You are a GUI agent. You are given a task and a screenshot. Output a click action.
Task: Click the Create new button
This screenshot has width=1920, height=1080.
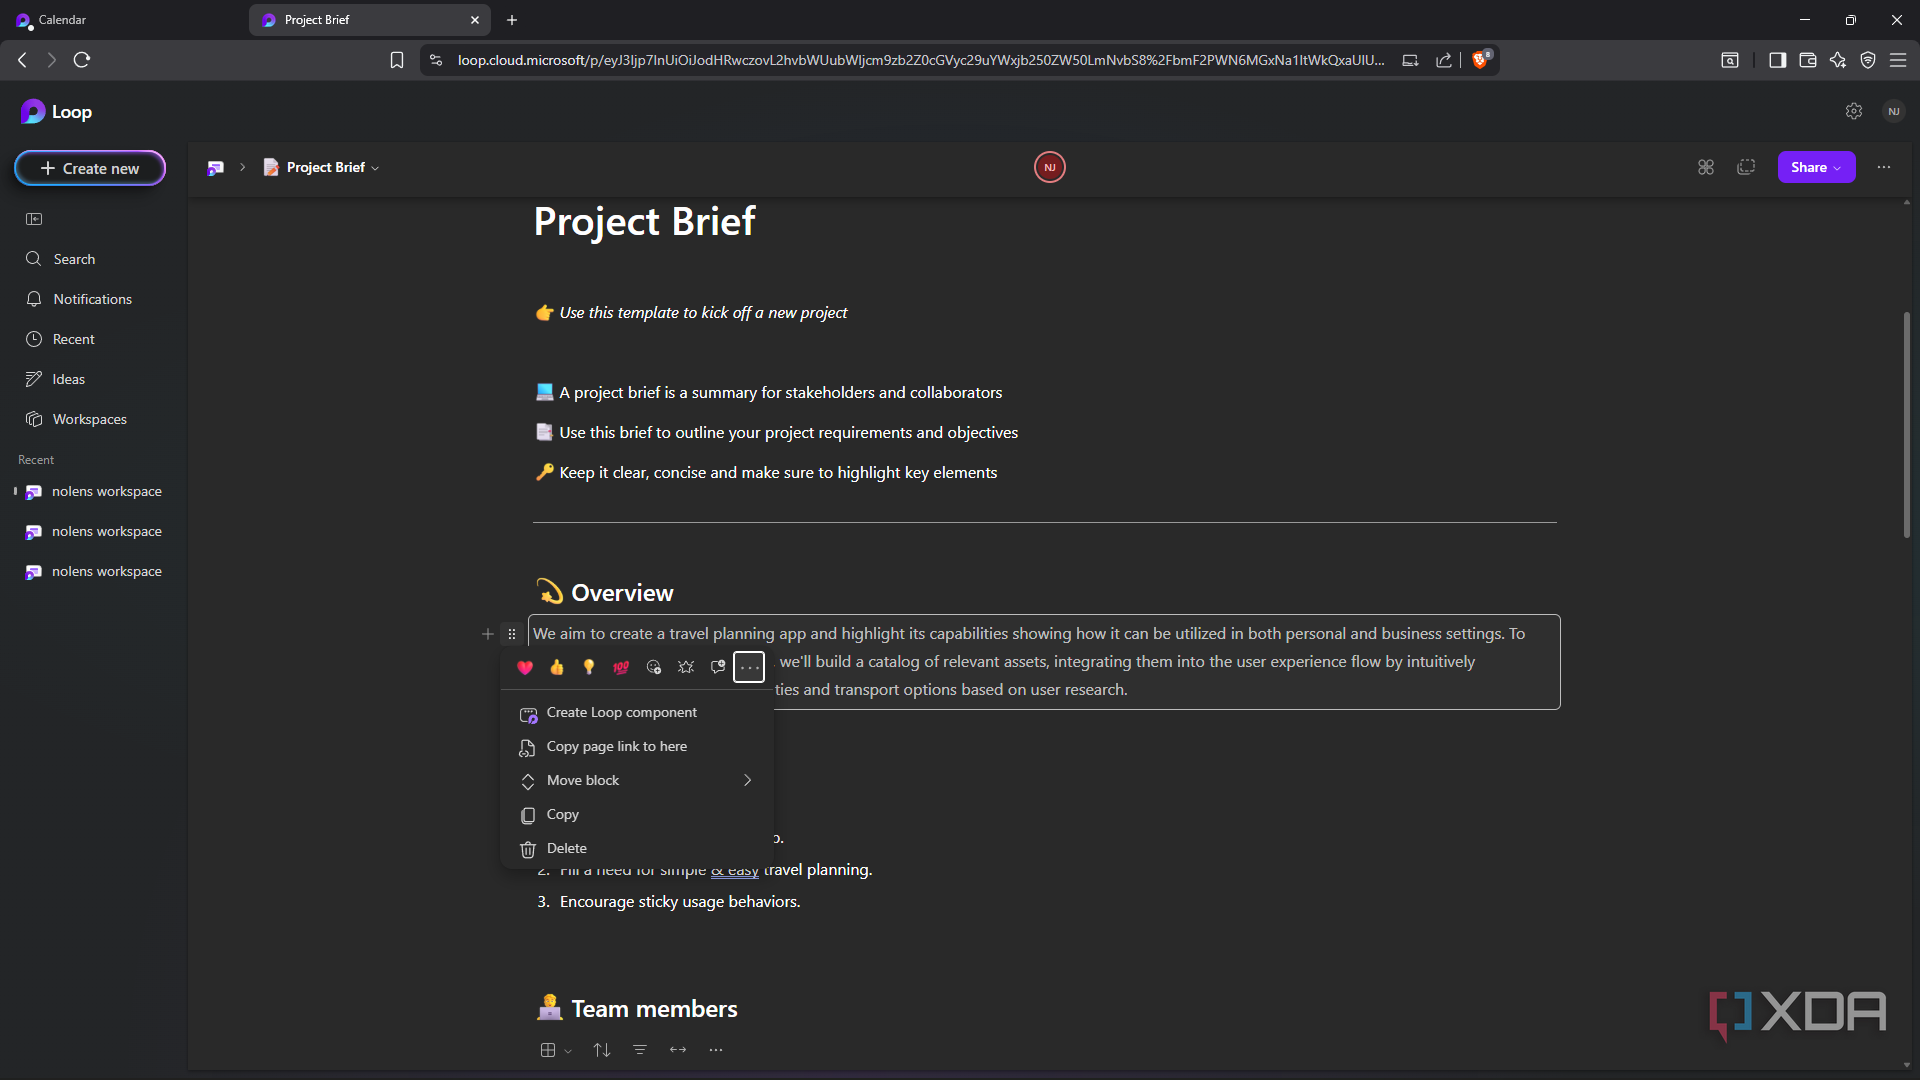pyautogui.click(x=90, y=168)
